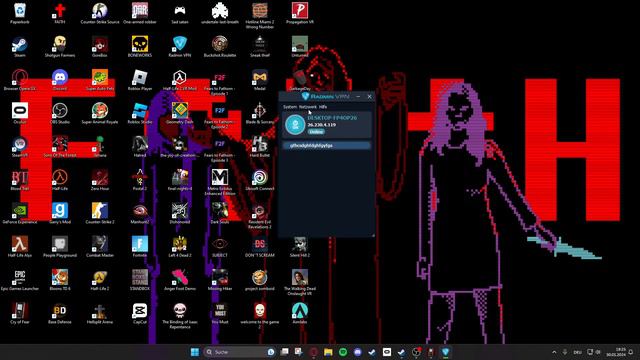Open the taskbar clock and date

(616, 352)
